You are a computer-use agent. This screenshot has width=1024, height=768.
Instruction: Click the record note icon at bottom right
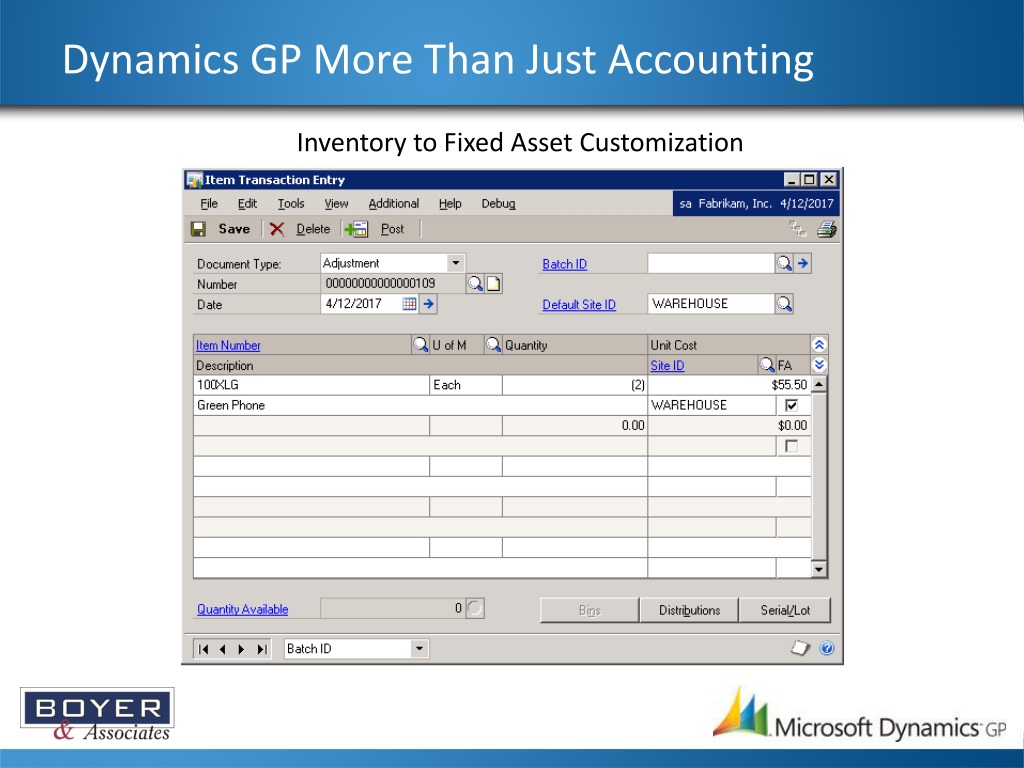point(800,648)
